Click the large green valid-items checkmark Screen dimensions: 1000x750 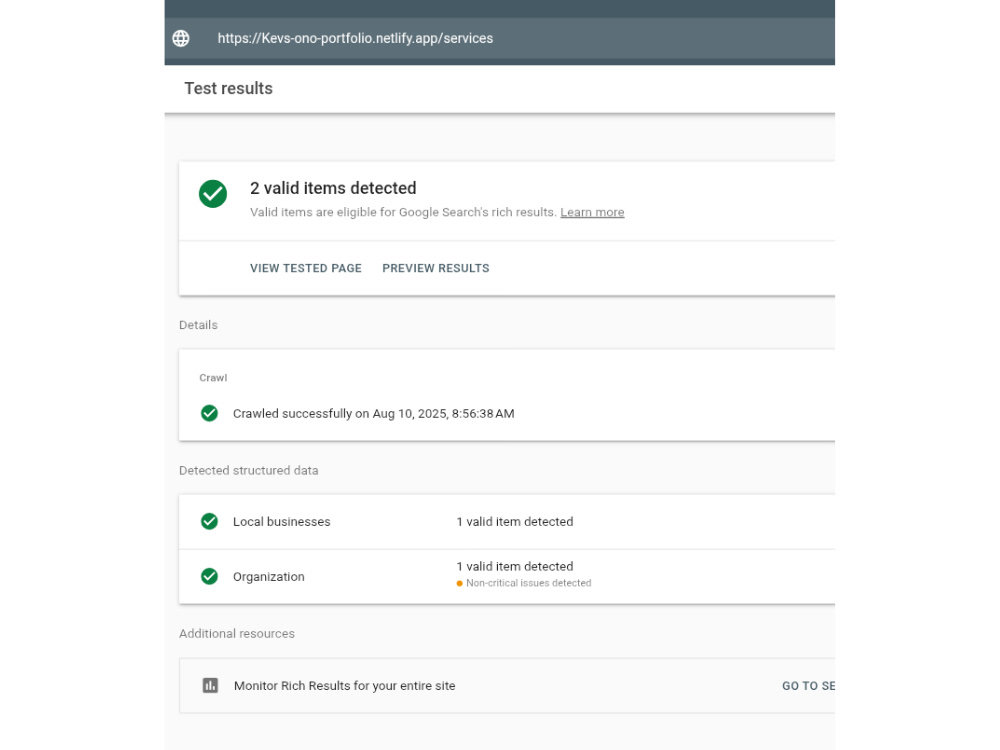(213, 194)
